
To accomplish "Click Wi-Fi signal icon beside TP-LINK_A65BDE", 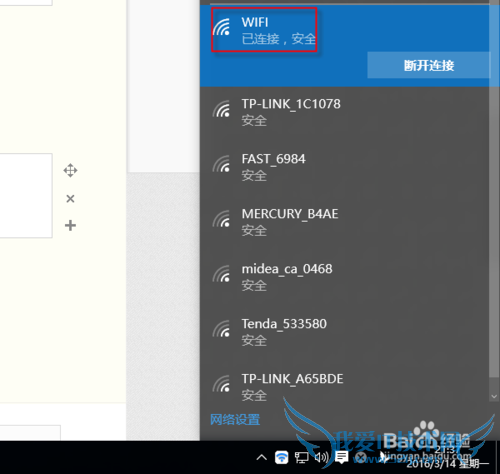I will coord(221,384).
